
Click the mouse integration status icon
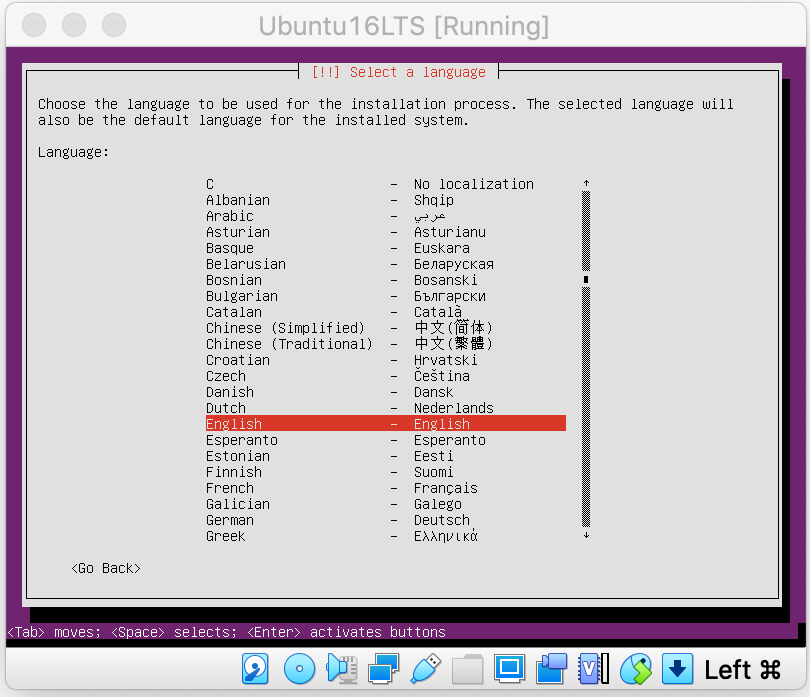click(x=635, y=668)
